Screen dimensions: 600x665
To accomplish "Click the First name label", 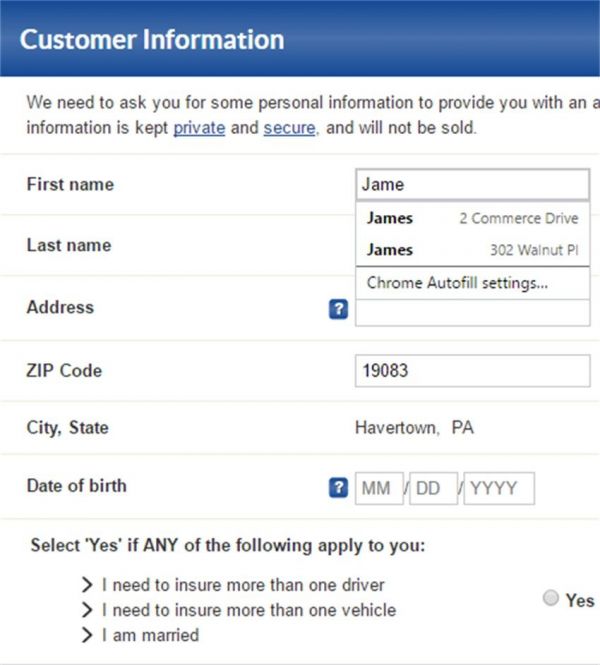I will pyautogui.click(x=70, y=184).
